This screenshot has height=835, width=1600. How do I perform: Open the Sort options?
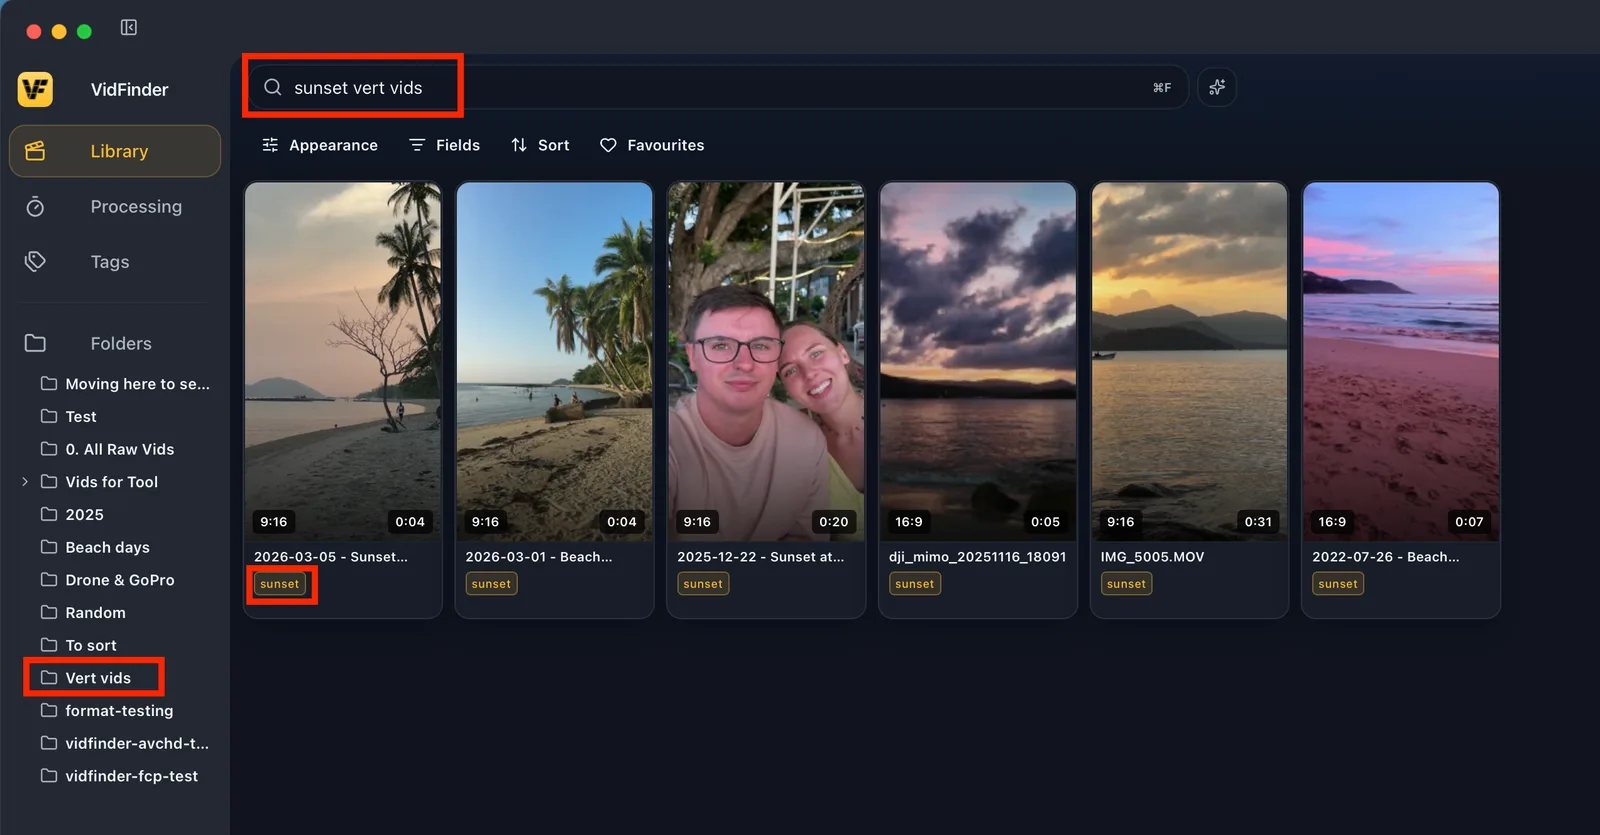point(540,145)
